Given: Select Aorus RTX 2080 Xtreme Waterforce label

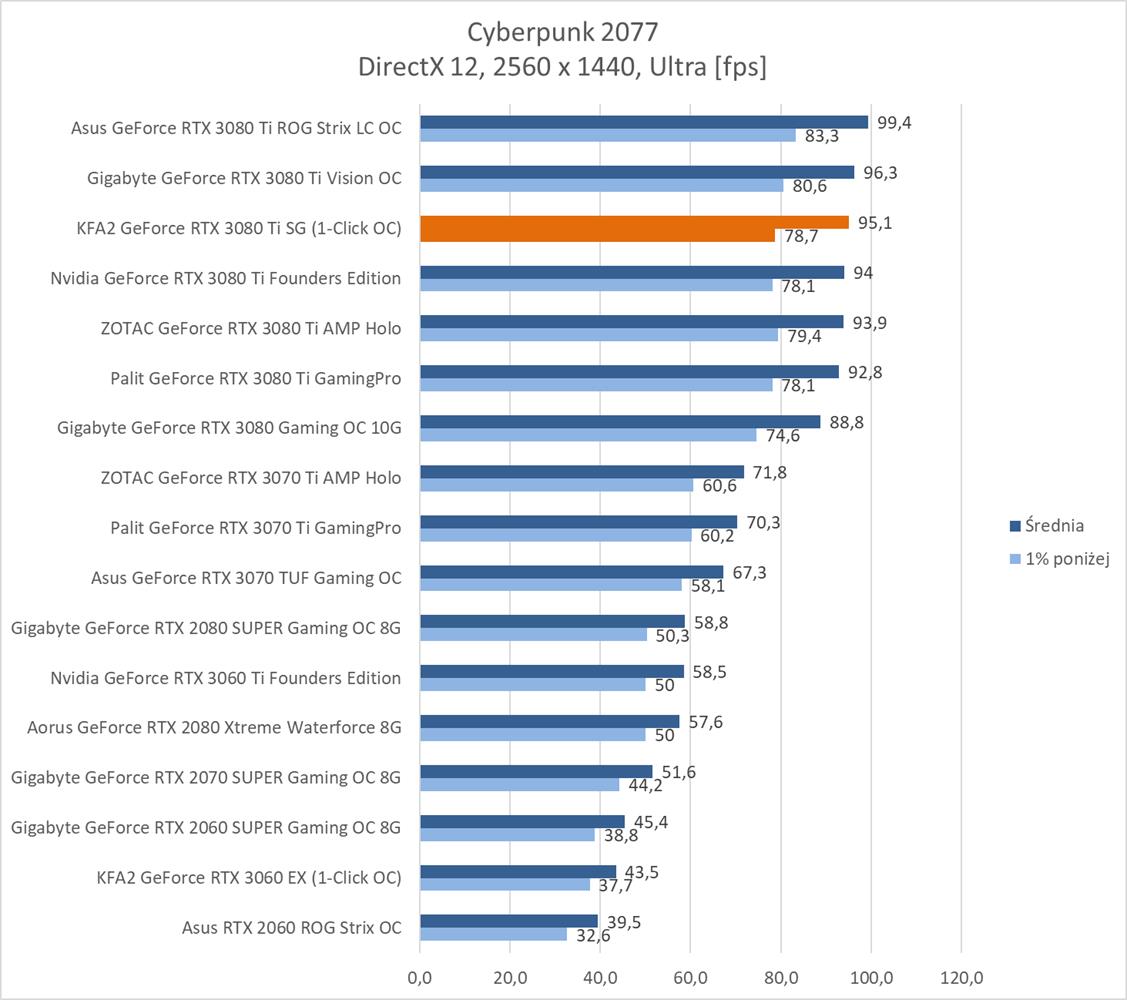Looking at the screenshot, I should pyautogui.click(x=214, y=728).
